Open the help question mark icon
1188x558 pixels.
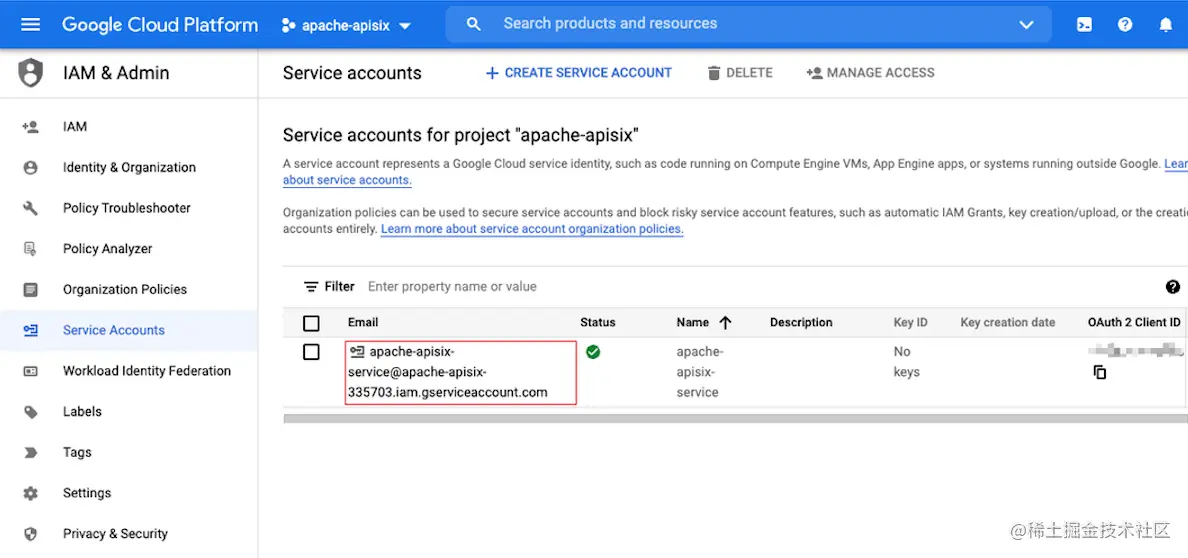click(x=1125, y=25)
